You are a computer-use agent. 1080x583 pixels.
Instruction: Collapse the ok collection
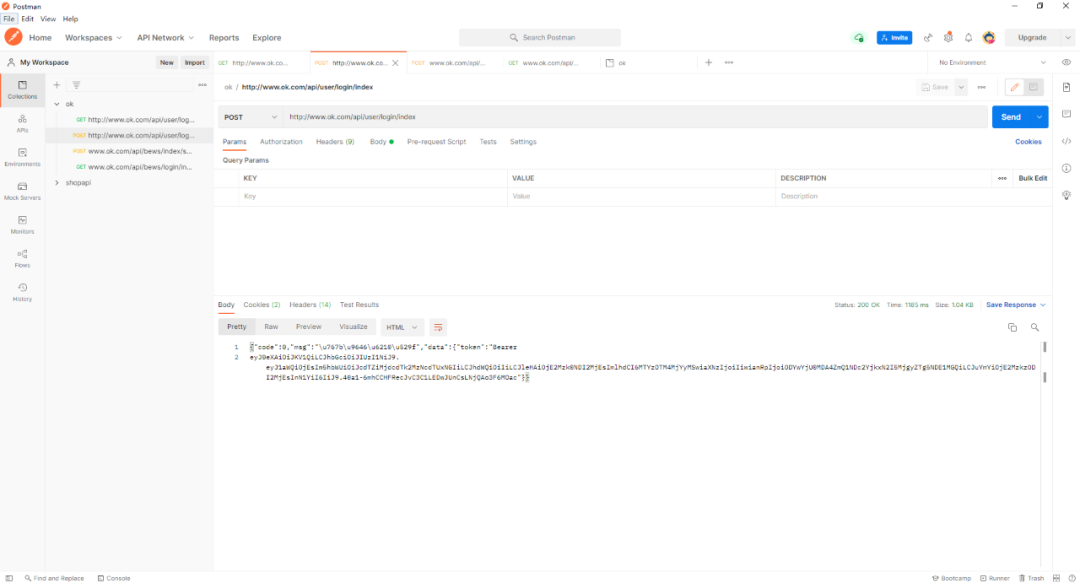click(x=57, y=104)
